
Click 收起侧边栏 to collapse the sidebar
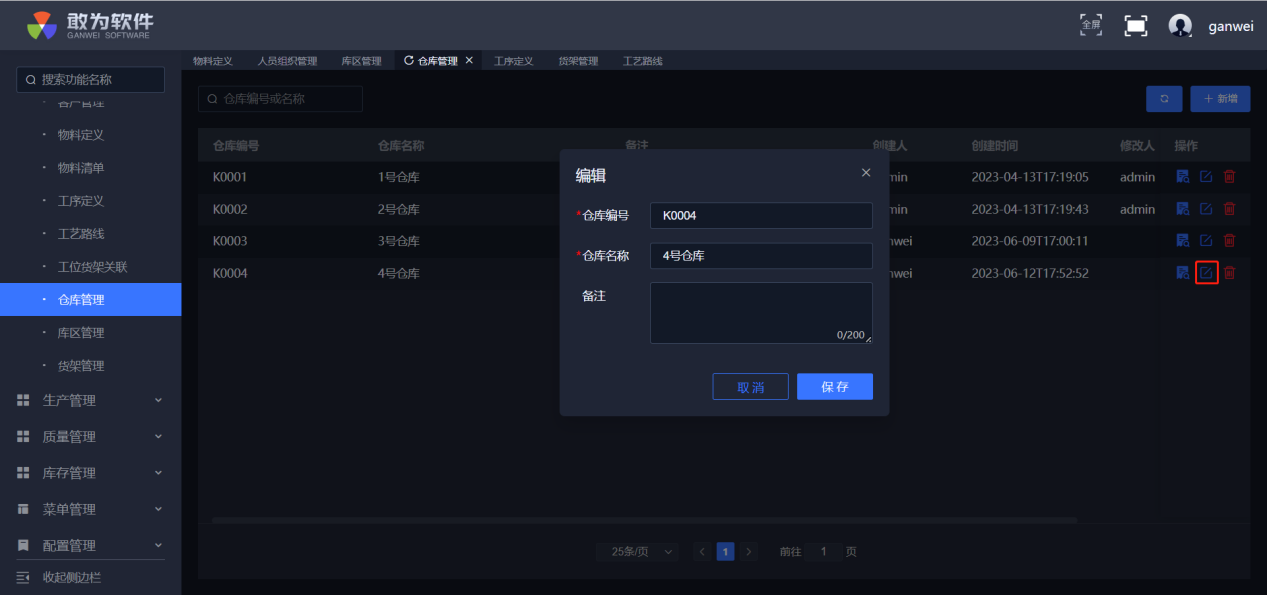tap(60, 577)
